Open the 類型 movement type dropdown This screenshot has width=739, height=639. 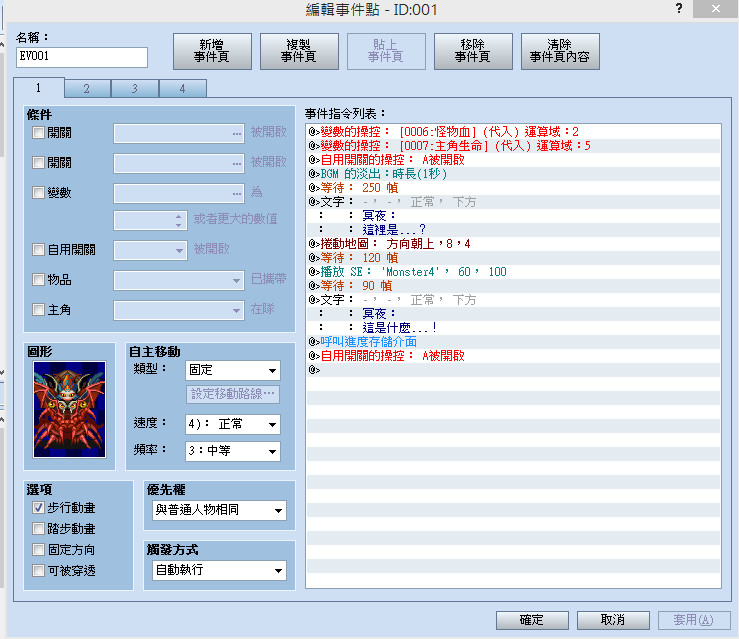233,370
